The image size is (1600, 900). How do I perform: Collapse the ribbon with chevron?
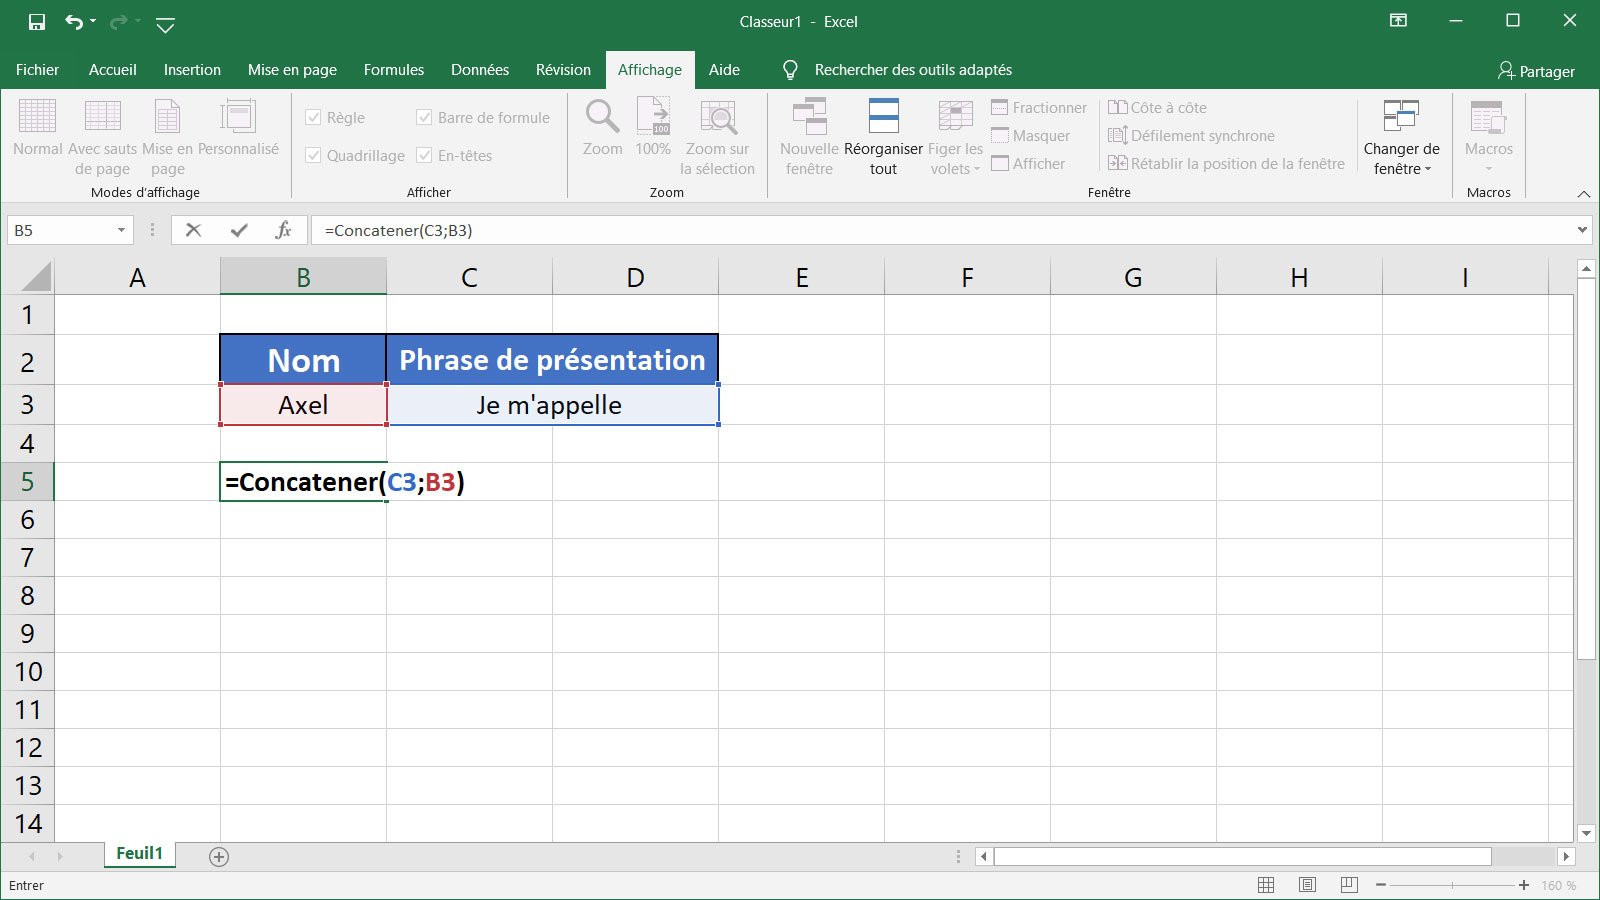(x=1583, y=193)
